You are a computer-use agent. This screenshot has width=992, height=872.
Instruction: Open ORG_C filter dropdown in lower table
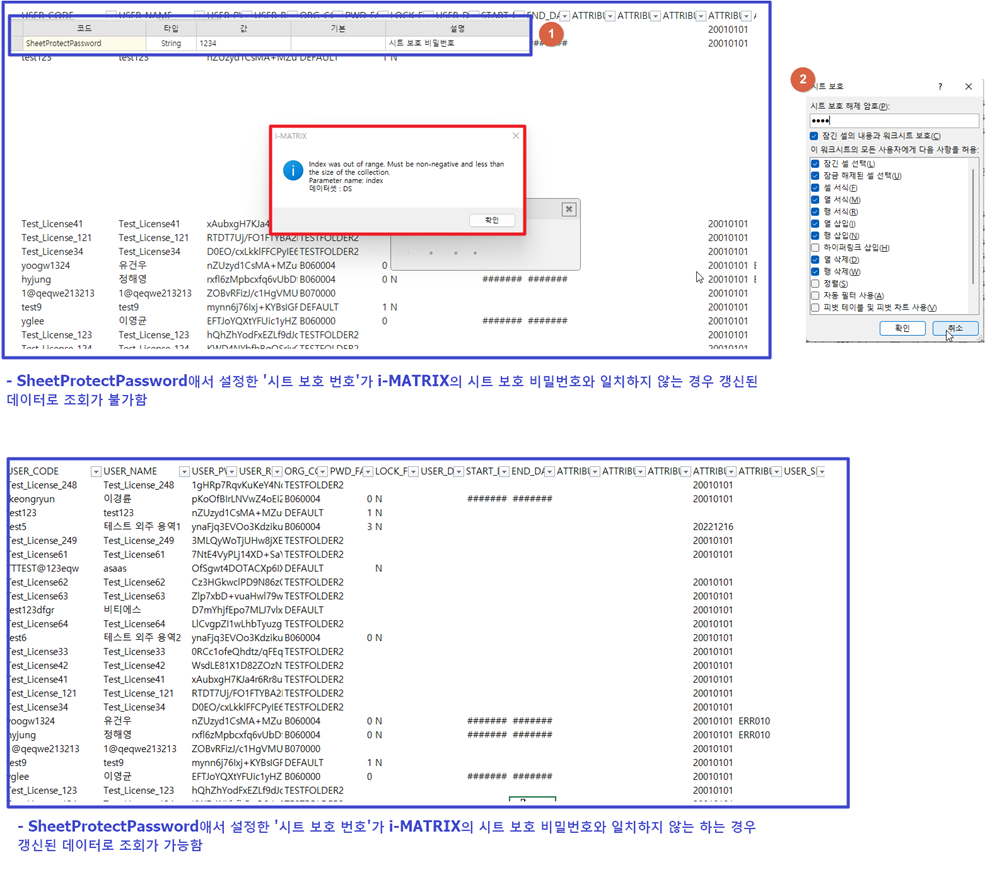(323, 471)
